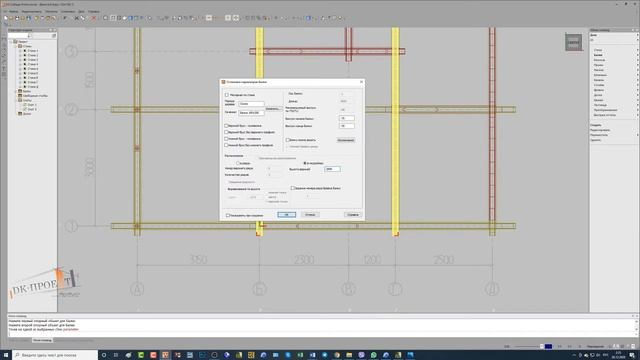The width and height of the screenshot is (640, 360).
Task: Select bold Балки in right panel list
Action: pyautogui.click(x=598, y=55)
